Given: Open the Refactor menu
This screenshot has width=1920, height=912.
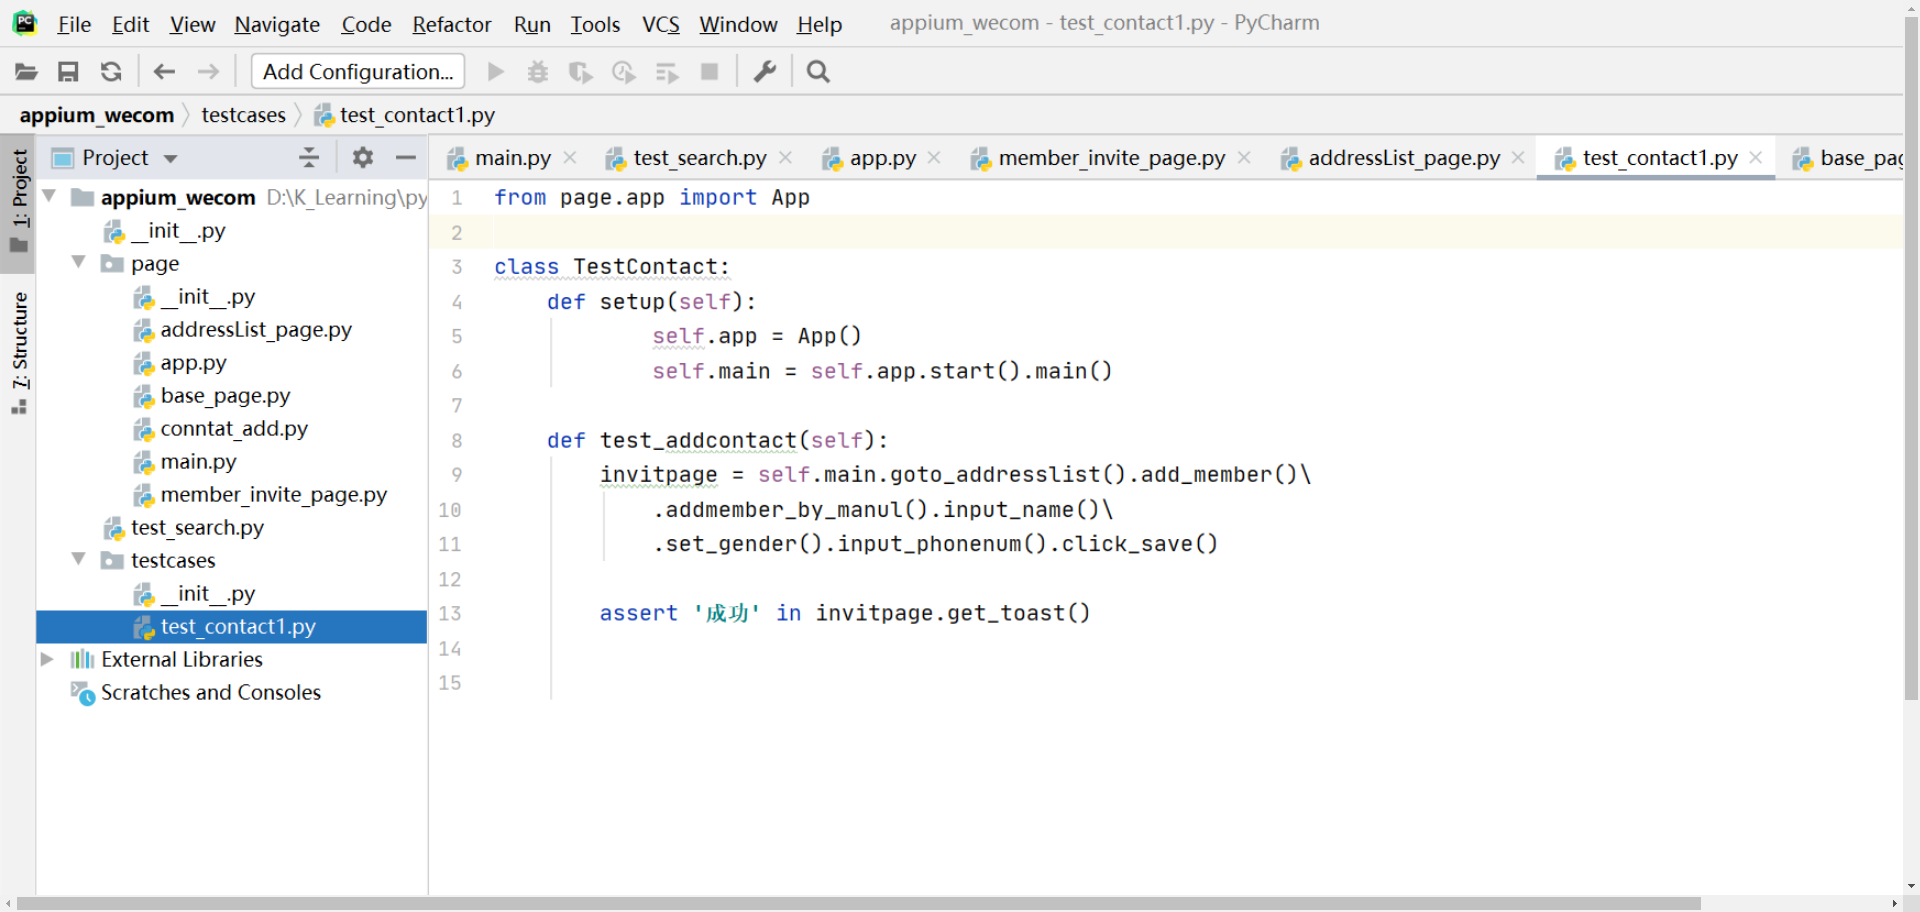Looking at the screenshot, I should click(452, 24).
